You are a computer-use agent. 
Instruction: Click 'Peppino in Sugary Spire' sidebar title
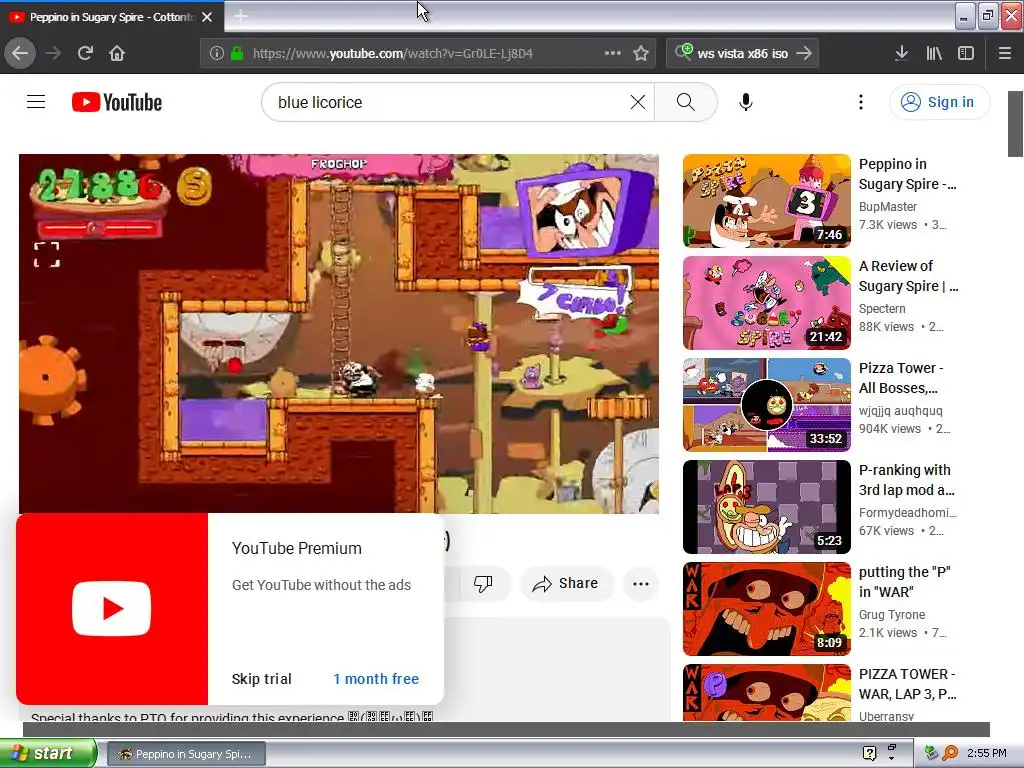pos(907,174)
